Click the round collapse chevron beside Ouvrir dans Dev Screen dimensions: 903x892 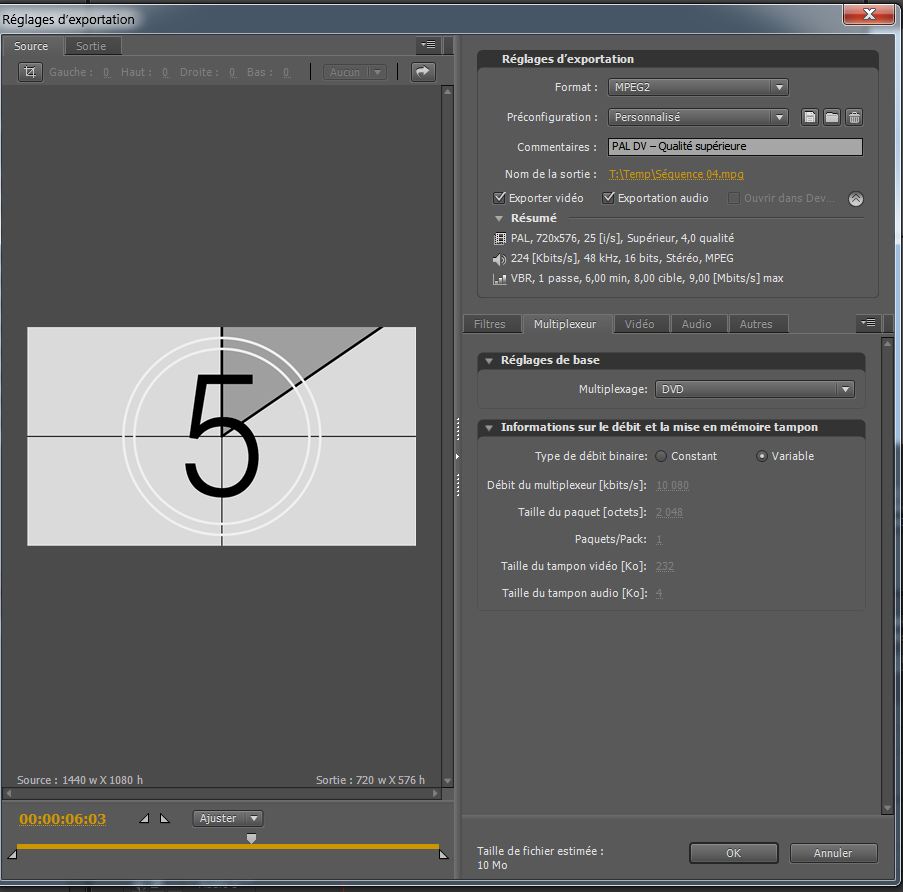[855, 199]
